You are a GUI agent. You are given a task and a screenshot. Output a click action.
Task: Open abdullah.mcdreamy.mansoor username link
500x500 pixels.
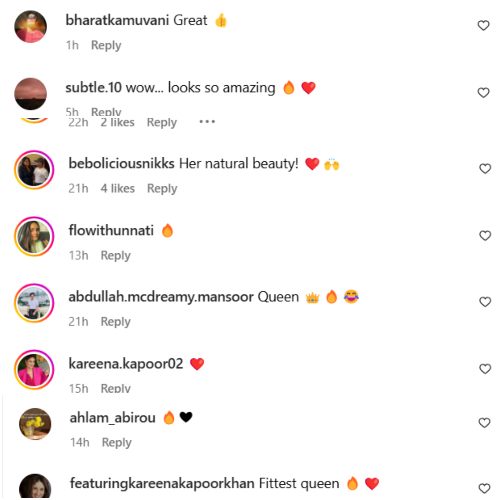click(x=161, y=297)
